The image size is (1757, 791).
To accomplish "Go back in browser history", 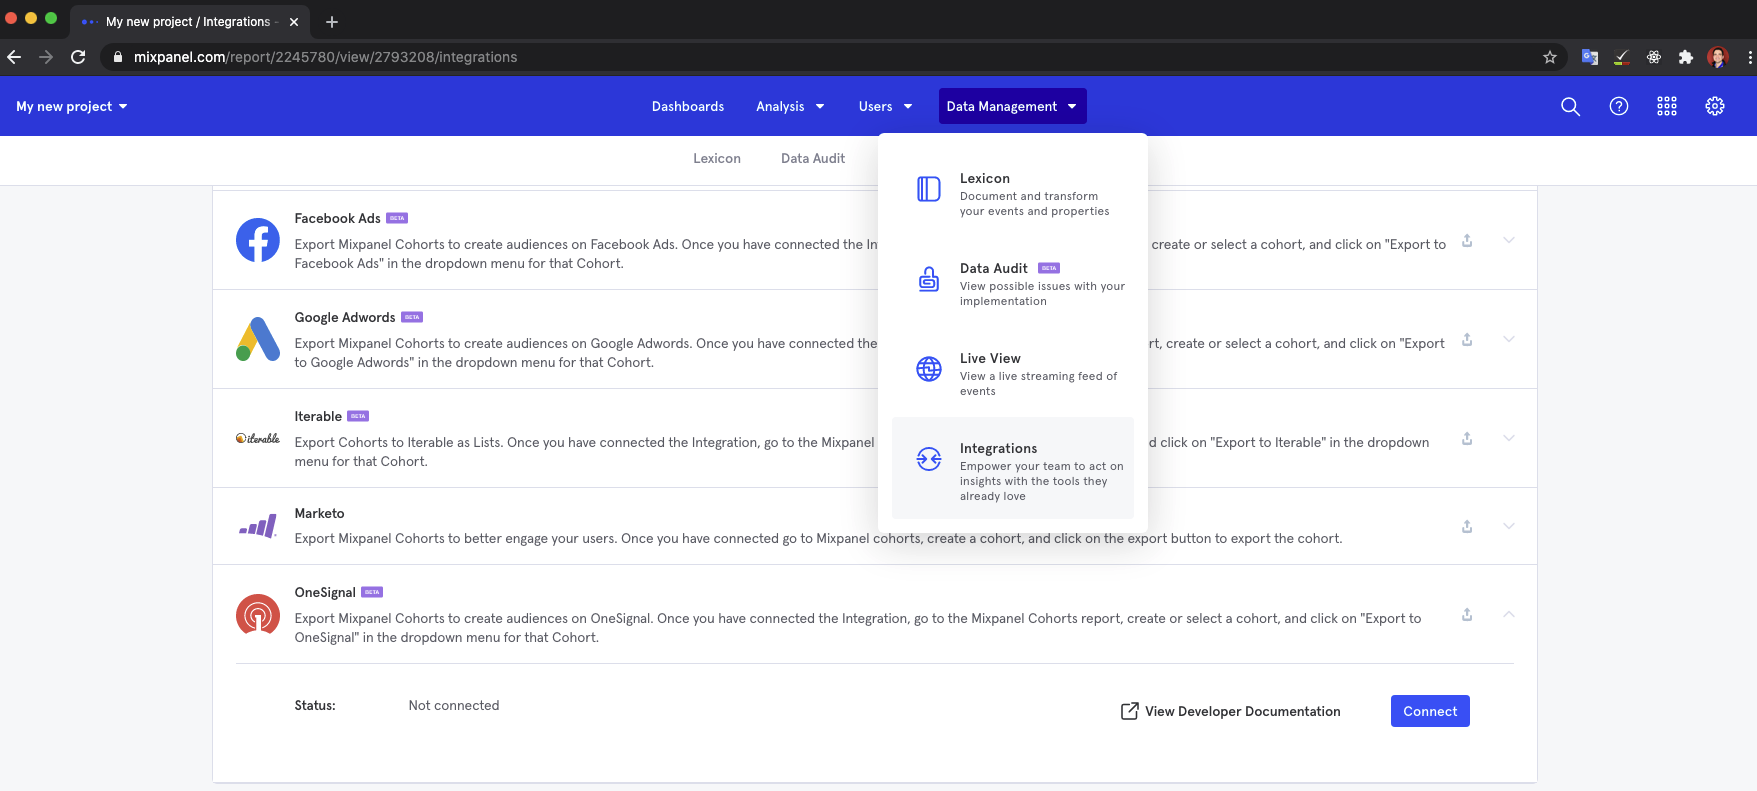I will 14,57.
